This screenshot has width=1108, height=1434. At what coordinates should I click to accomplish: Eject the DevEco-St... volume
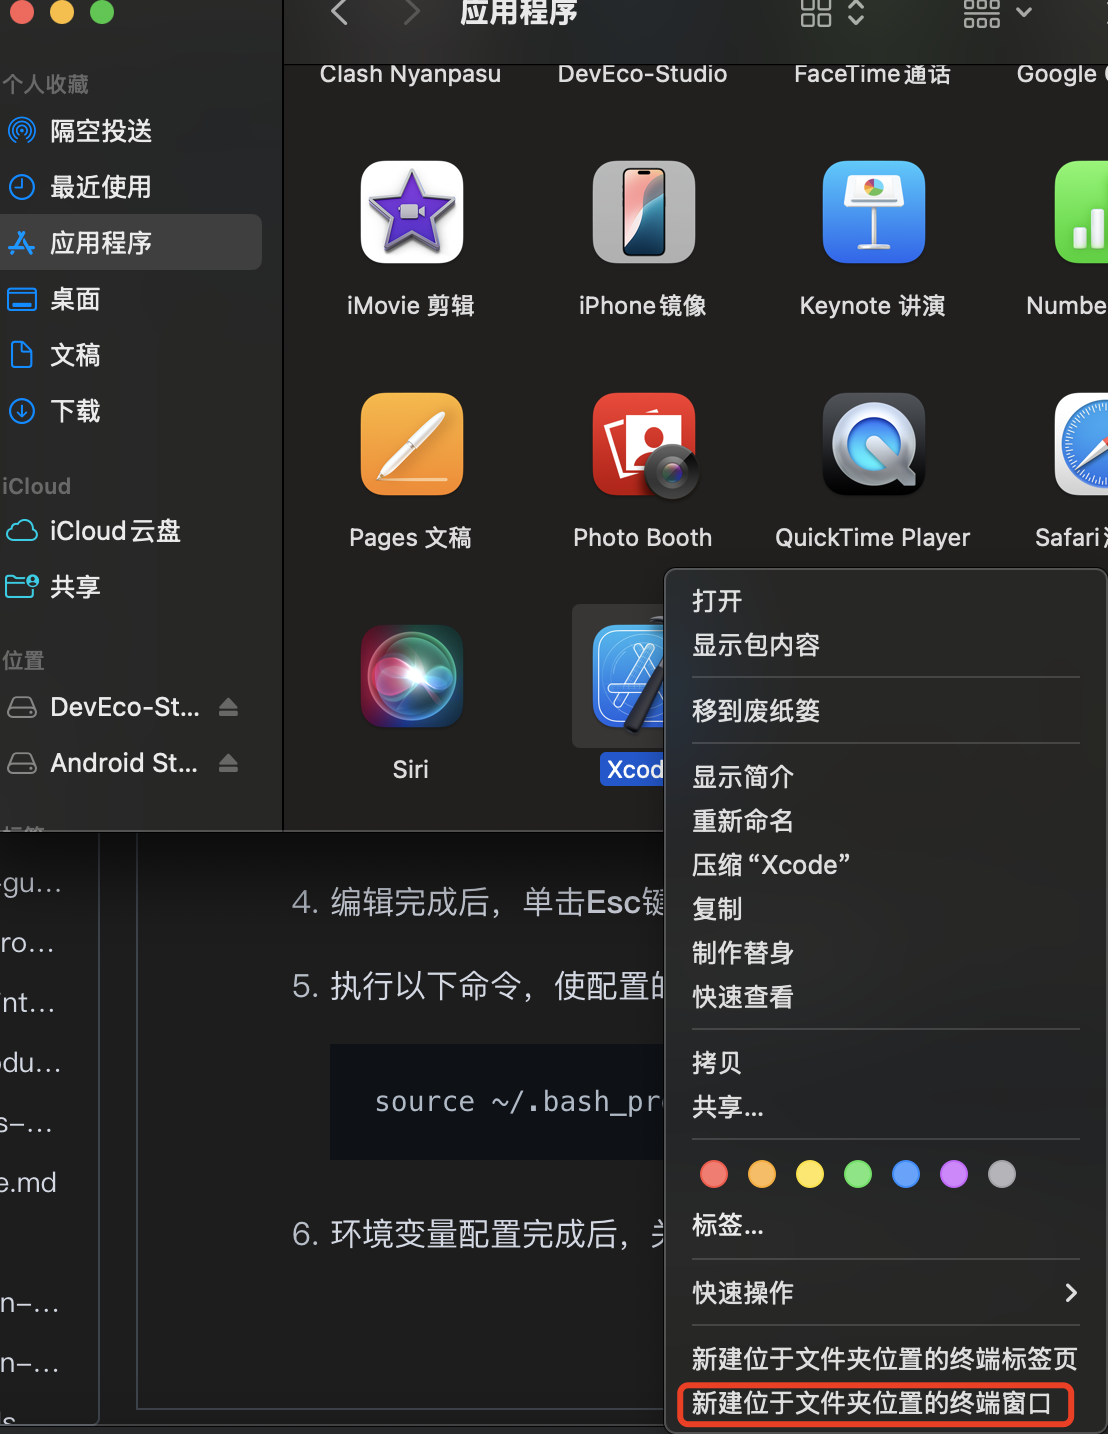pos(228,707)
